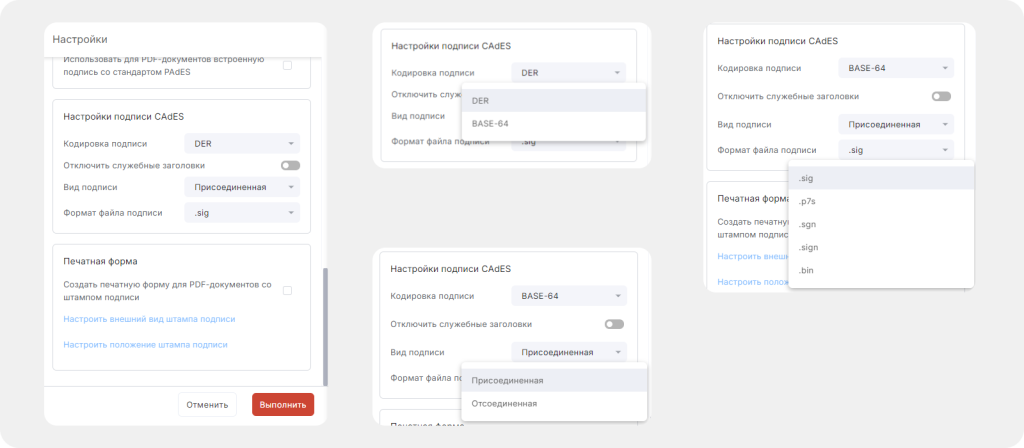Open 'Формат файла подписи' dropdown in Настройки dialog
1024x448 pixels.
(x=241, y=212)
